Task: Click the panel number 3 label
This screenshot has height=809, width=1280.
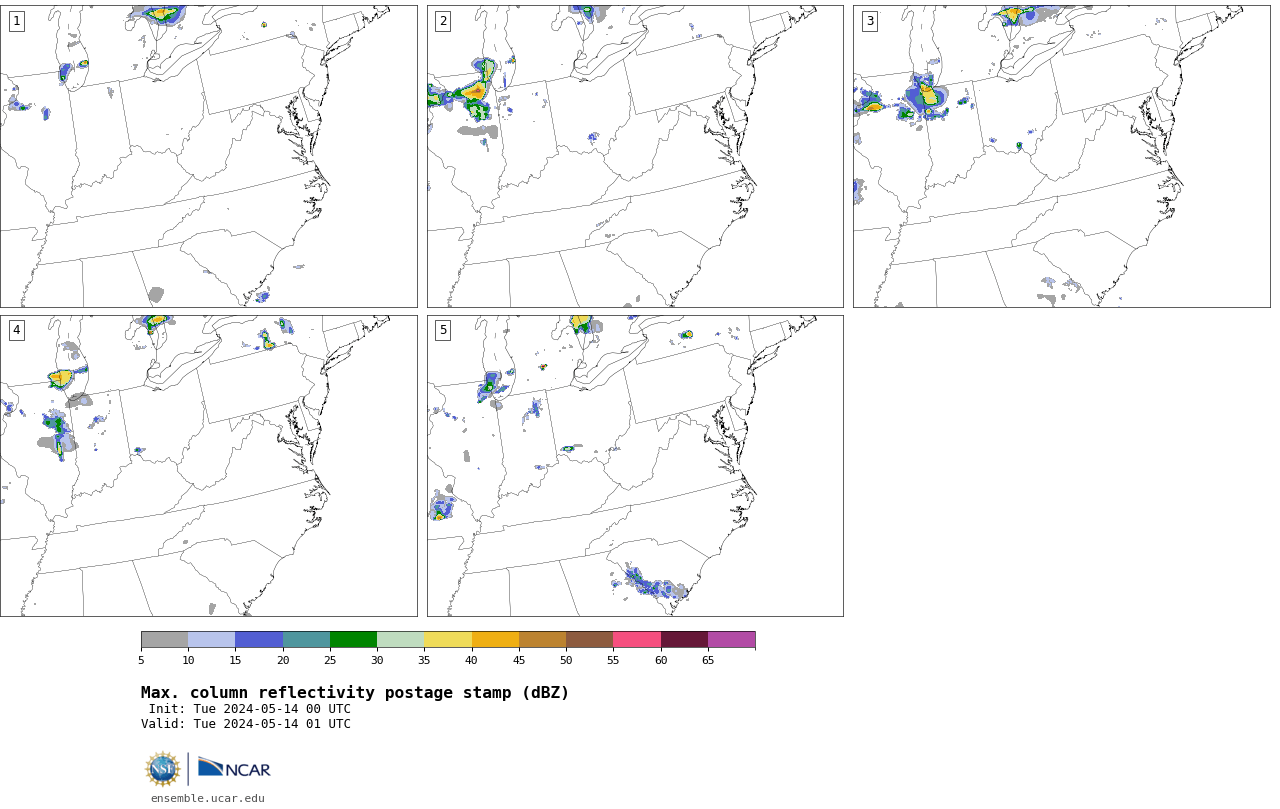Action: click(869, 21)
